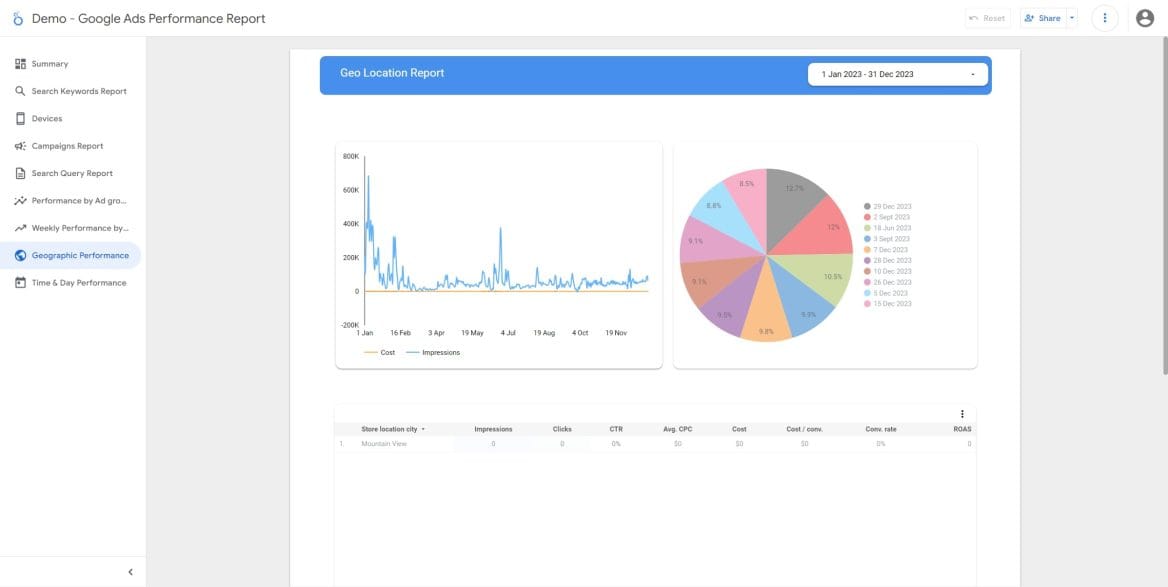Open the Share dropdown arrow
This screenshot has width=1168, height=587.
[1072, 18]
